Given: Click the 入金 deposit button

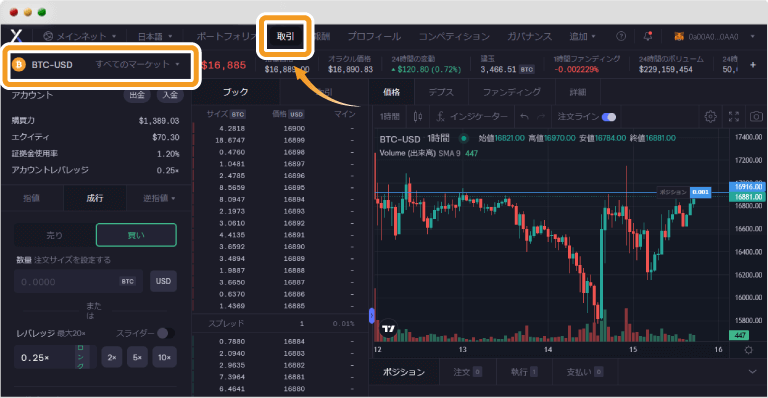Looking at the screenshot, I should (x=170, y=95).
